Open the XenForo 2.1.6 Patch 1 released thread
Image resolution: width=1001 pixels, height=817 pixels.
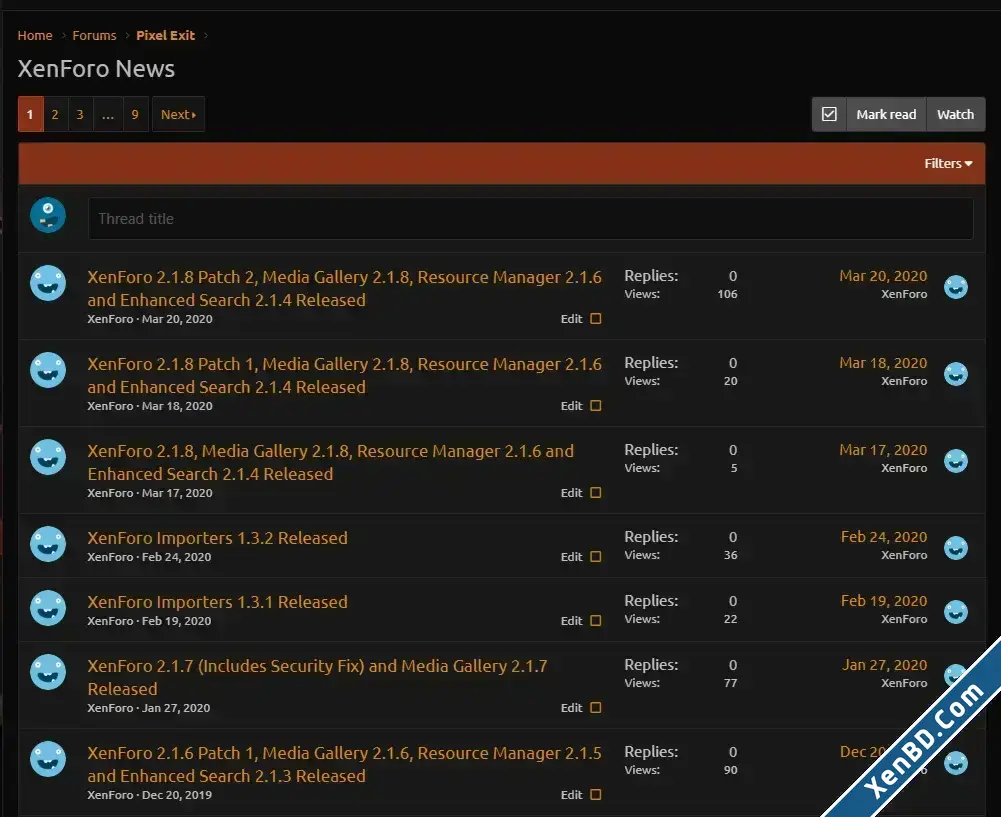coord(344,764)
